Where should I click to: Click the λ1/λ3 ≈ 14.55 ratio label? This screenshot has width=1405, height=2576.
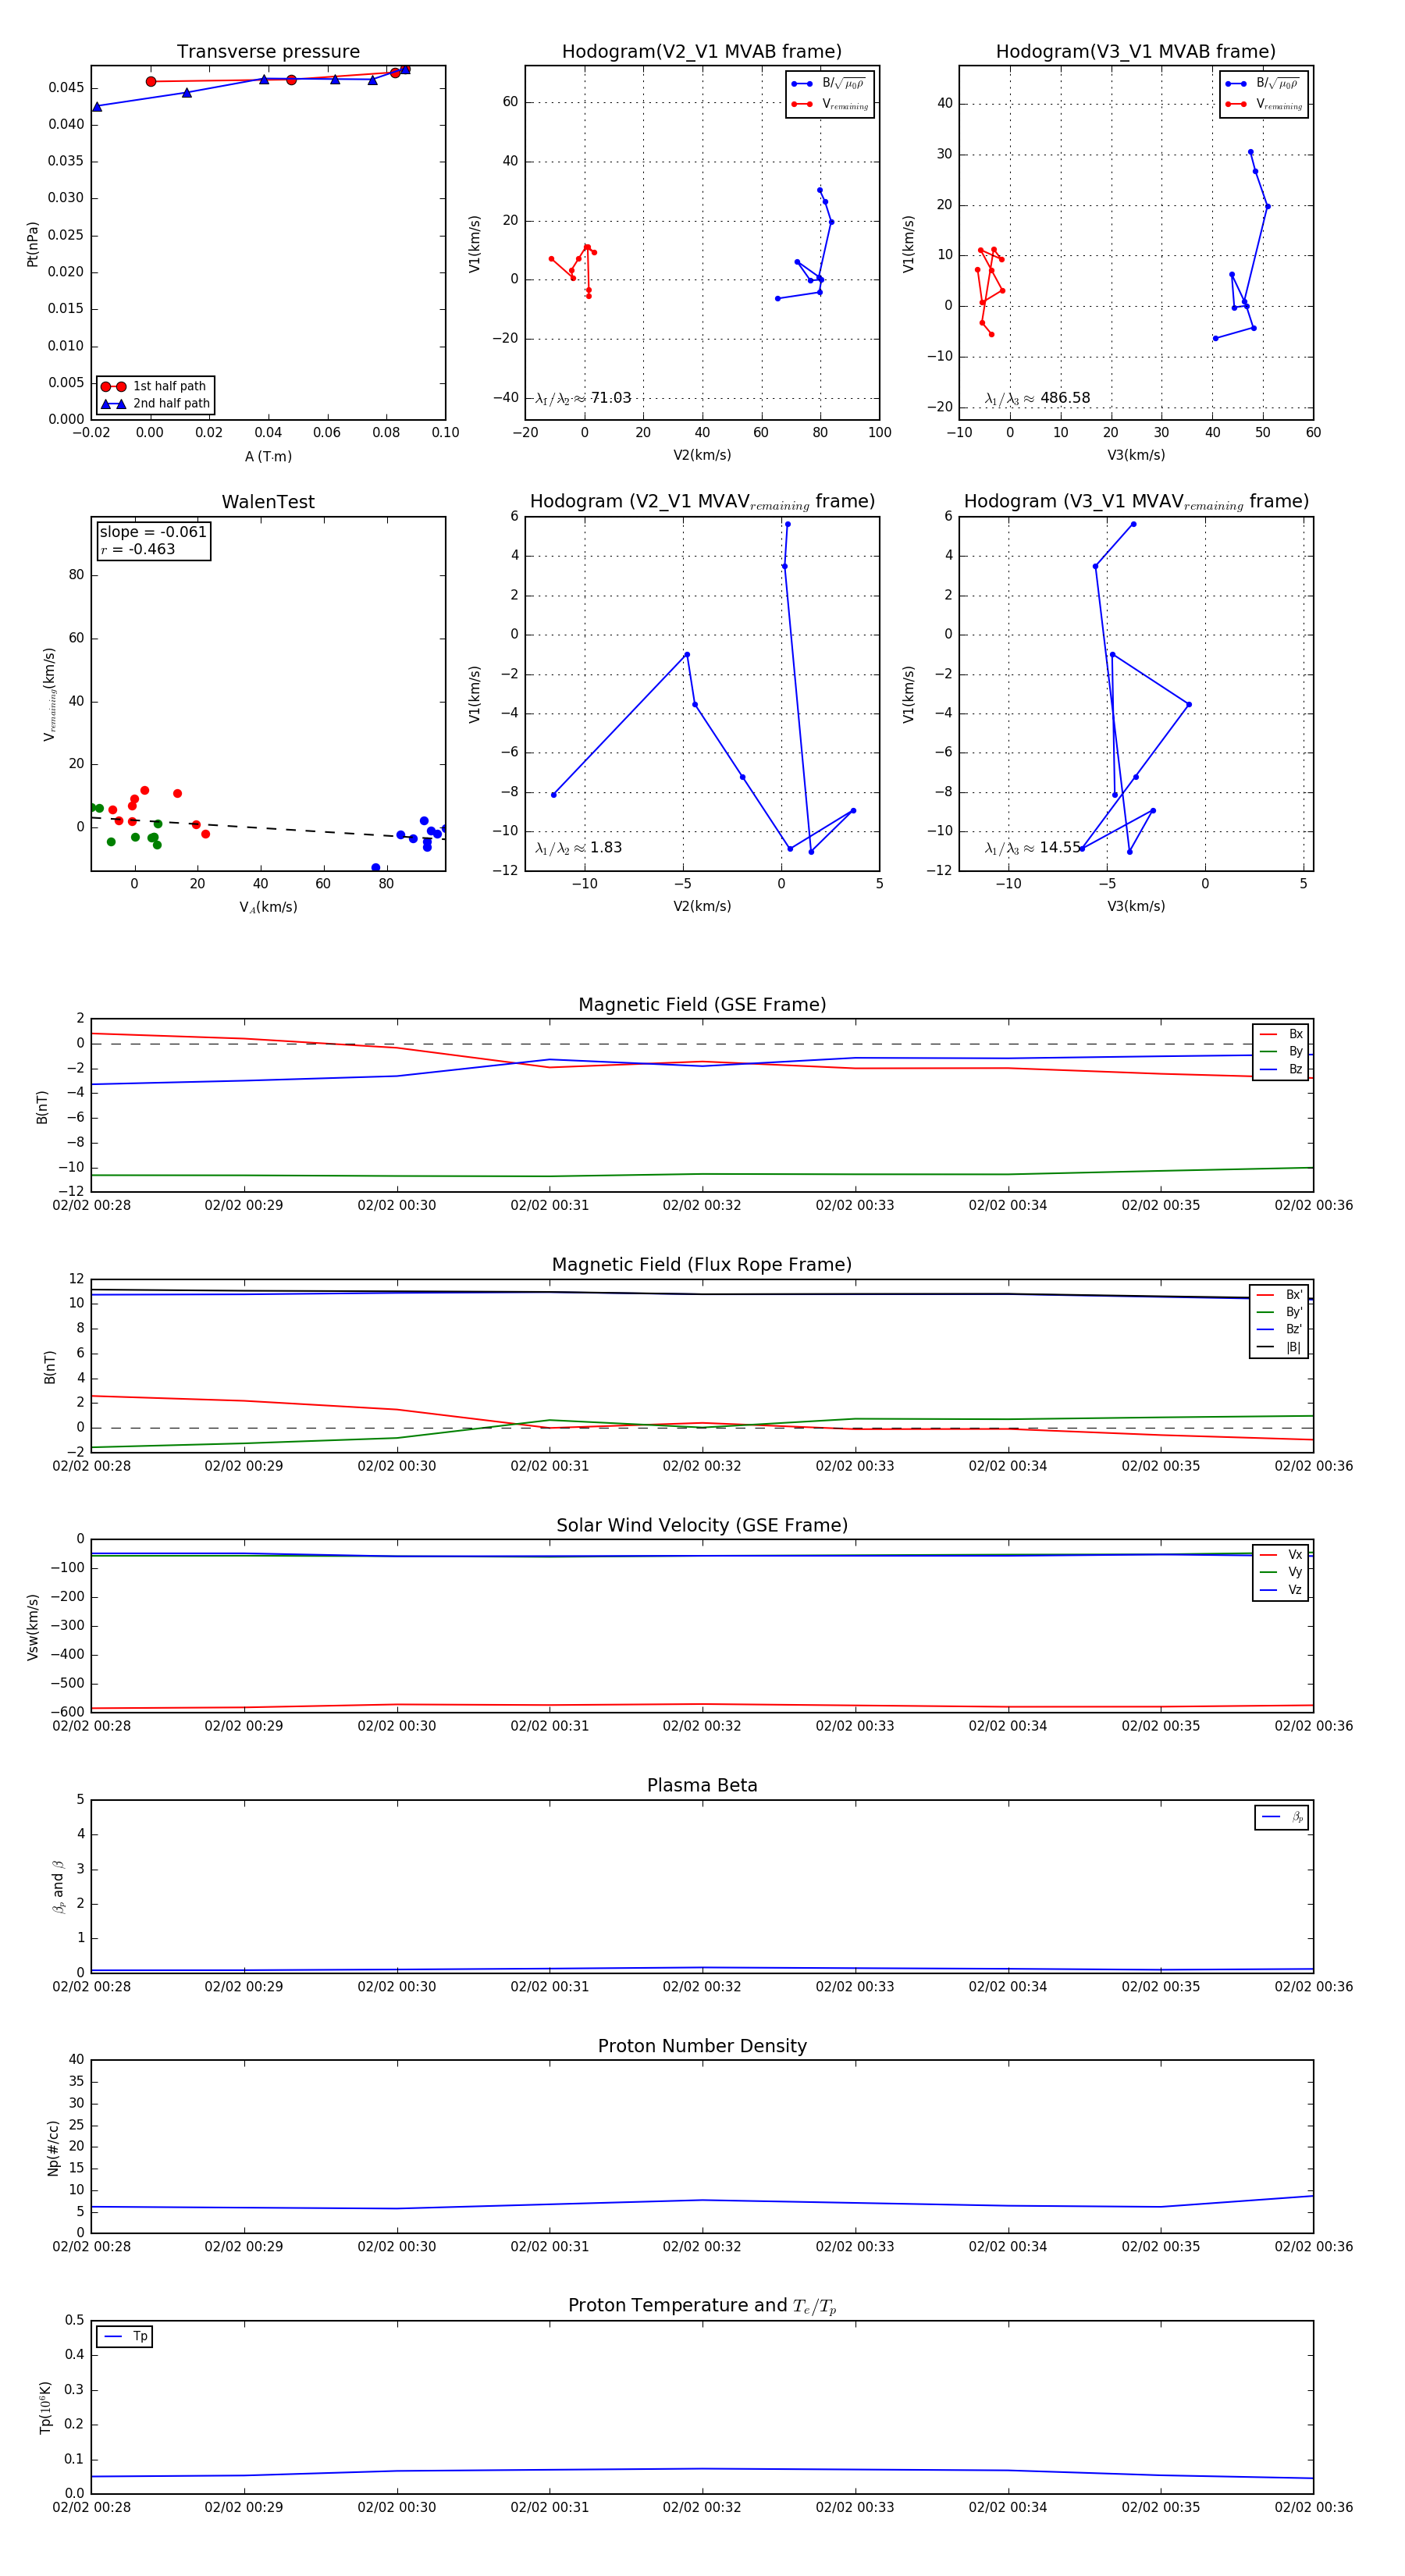(1033, 848)
